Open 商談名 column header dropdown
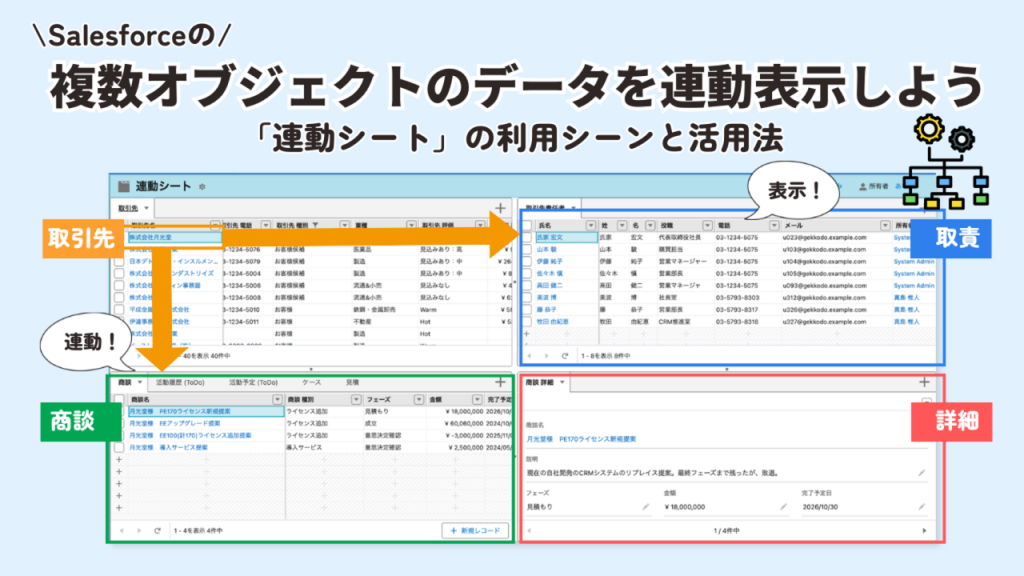 277,399
